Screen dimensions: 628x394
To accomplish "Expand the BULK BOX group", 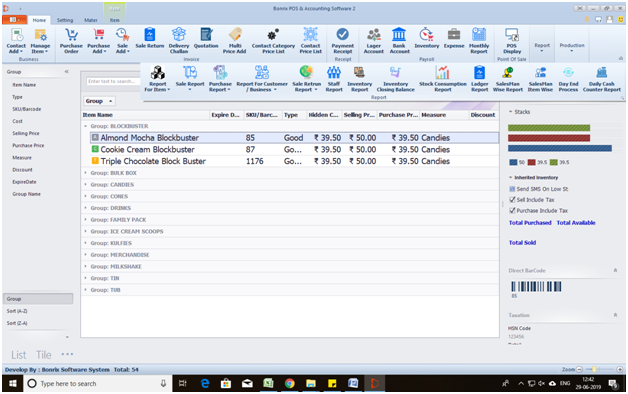I will pos(85,173).
